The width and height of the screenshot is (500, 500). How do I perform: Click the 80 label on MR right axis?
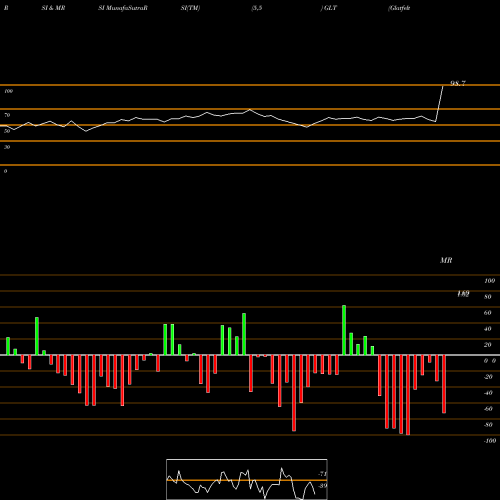click(488, 297)
